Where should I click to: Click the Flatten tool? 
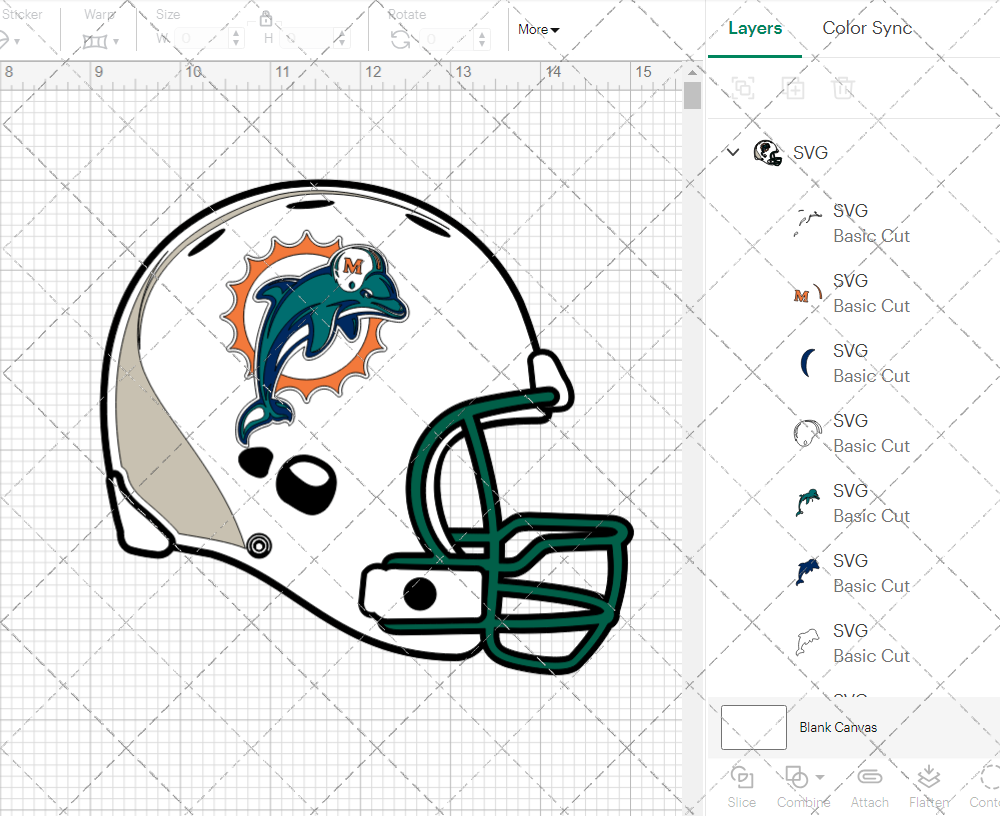[x=929, y=787]
